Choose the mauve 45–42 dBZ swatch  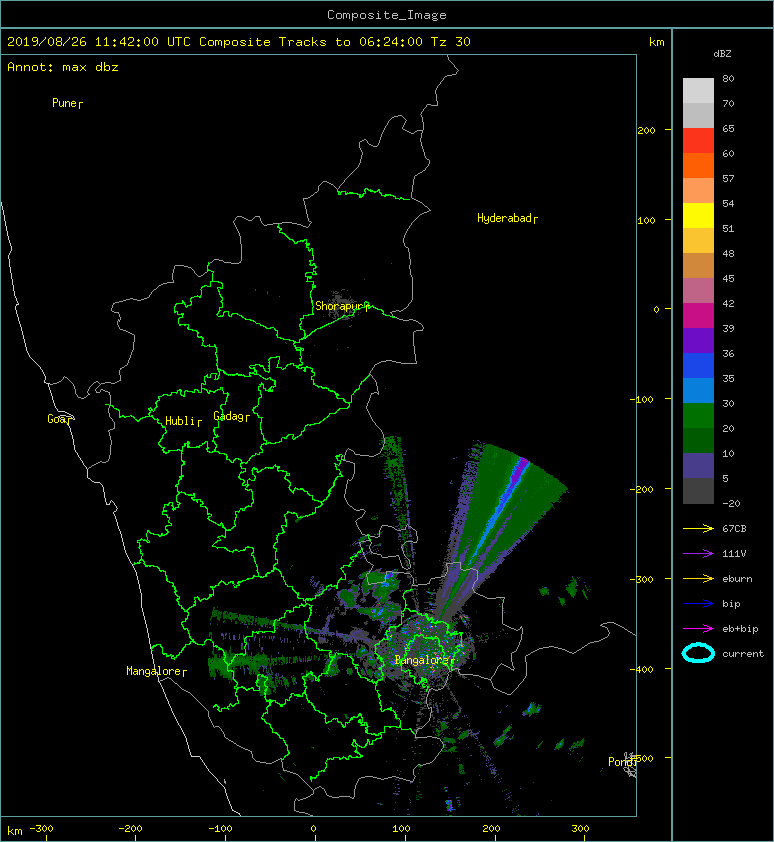(x=698, y=290)
